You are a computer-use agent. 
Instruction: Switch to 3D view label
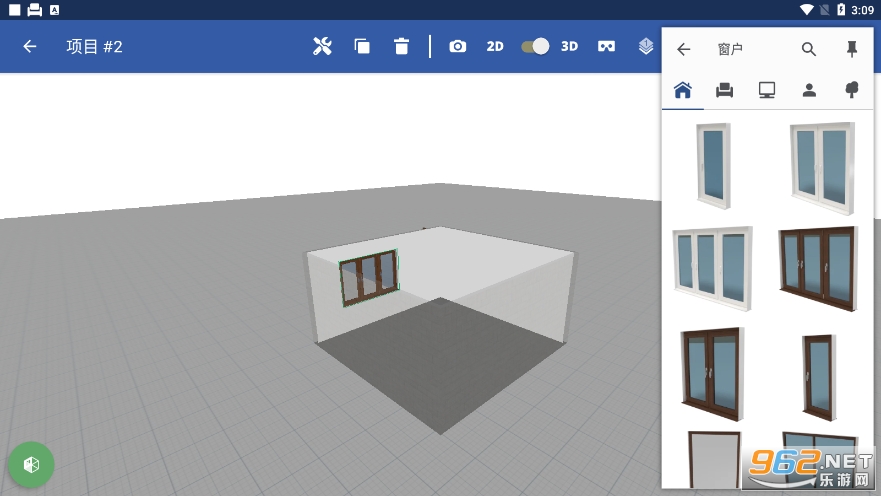pyautogui.click(x=569, y=46)
